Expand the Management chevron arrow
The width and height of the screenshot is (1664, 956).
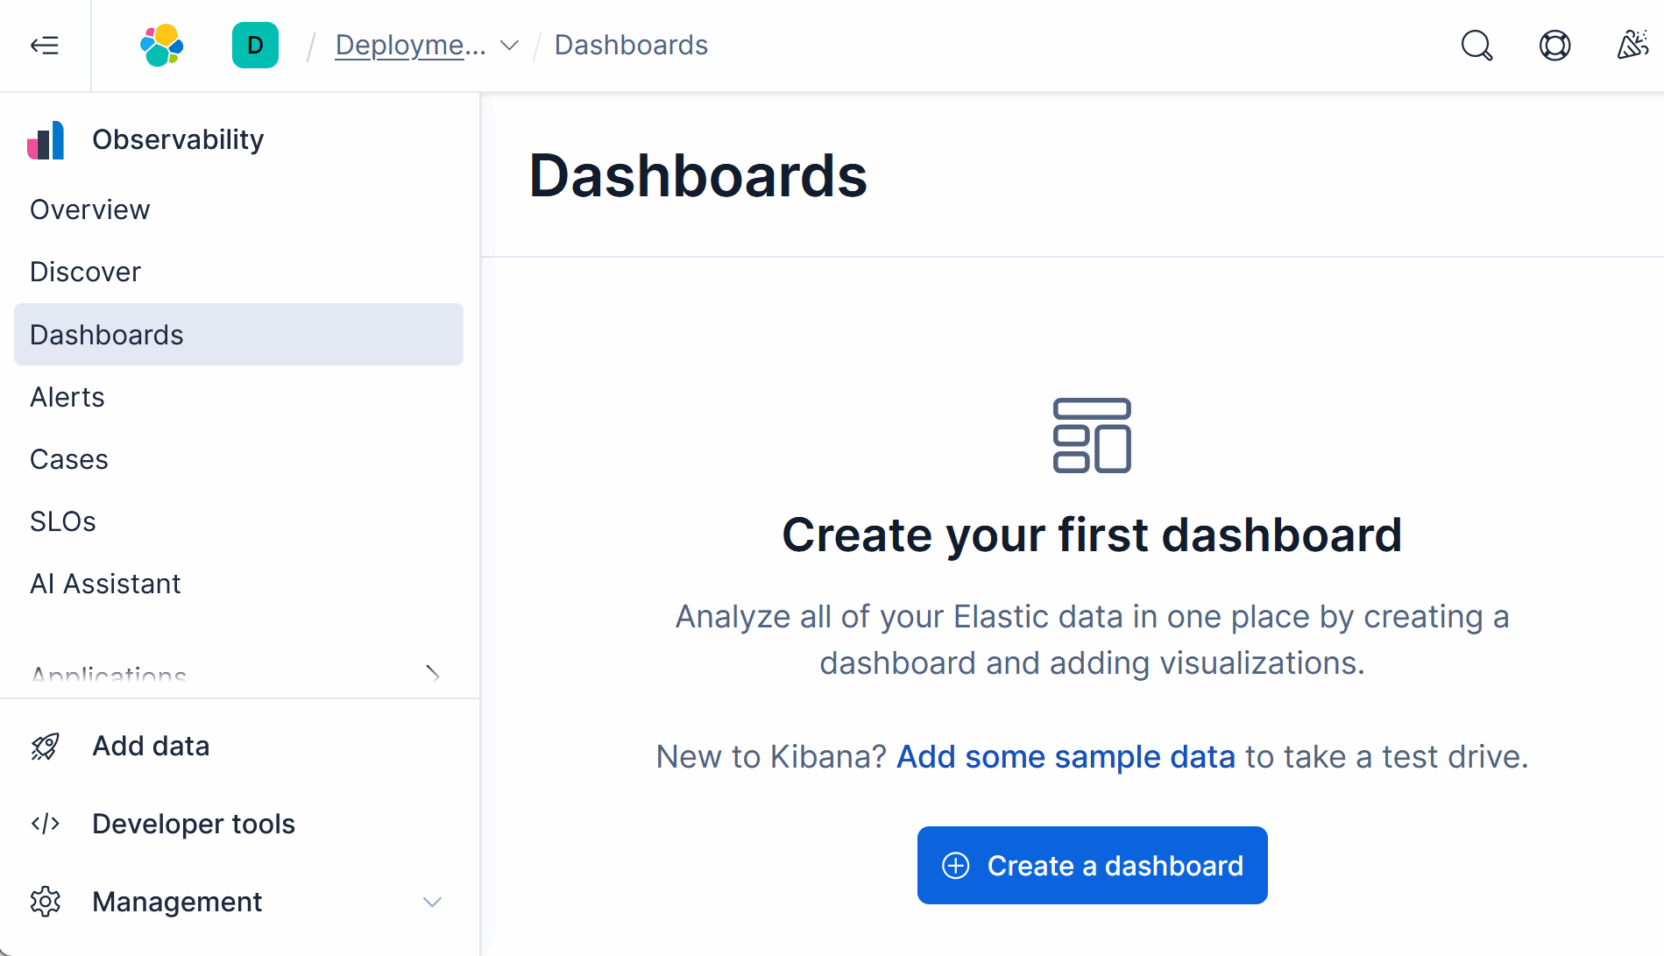(432, 902)
